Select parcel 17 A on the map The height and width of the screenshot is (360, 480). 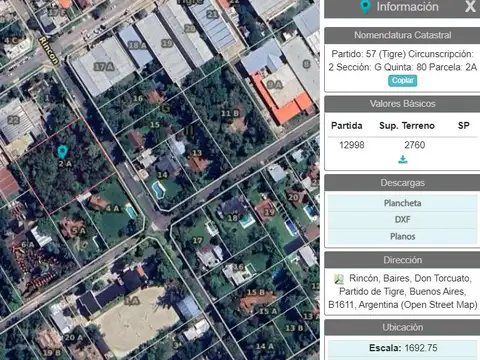pyautogui.click(x=104, y=67)
